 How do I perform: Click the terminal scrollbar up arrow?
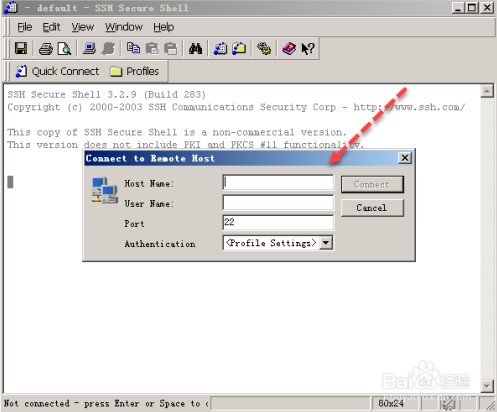[x=487, y=91]
